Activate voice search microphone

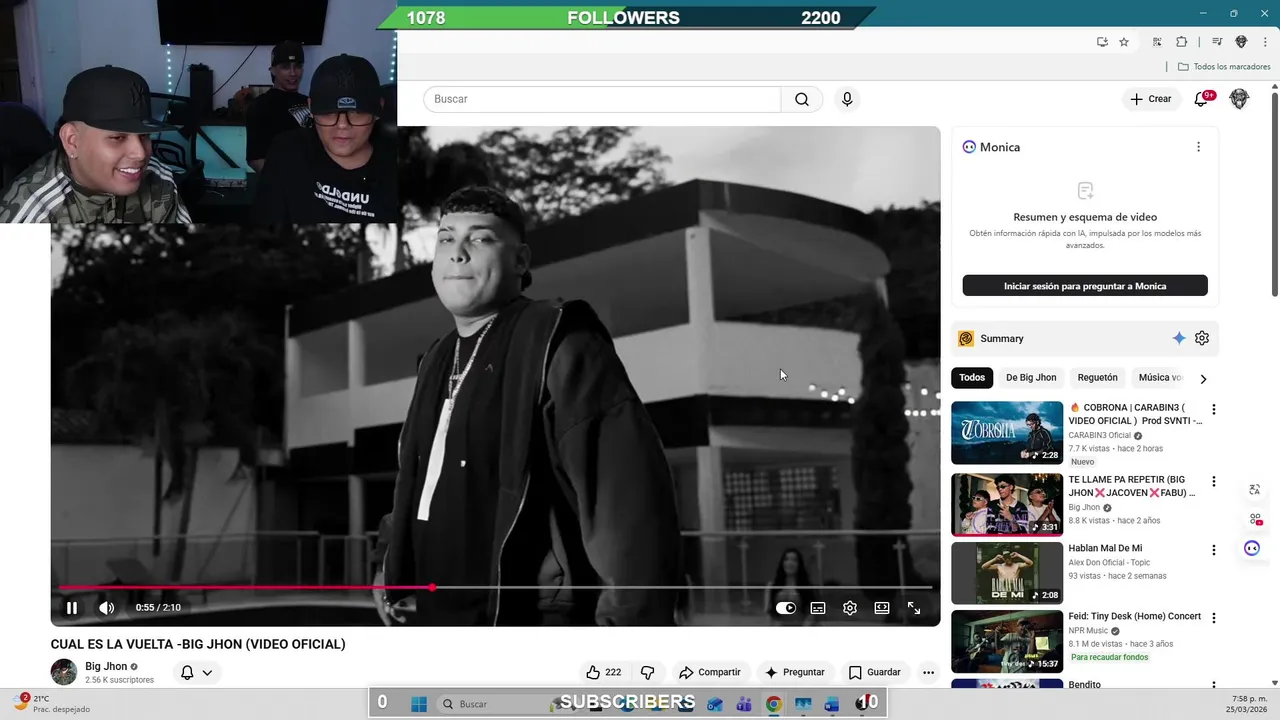(847, 99)
